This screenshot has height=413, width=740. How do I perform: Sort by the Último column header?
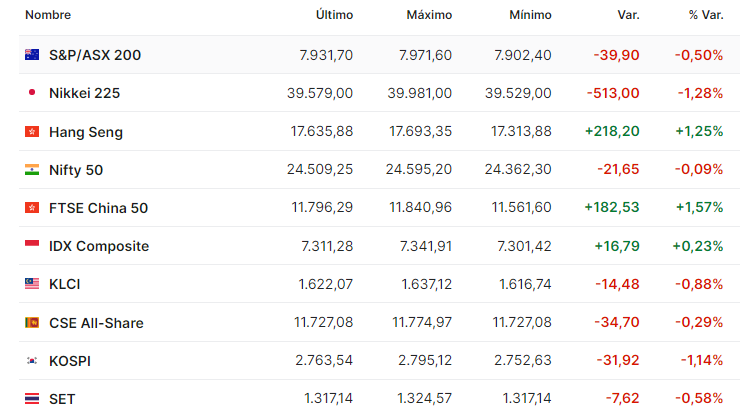coord(334,15)
